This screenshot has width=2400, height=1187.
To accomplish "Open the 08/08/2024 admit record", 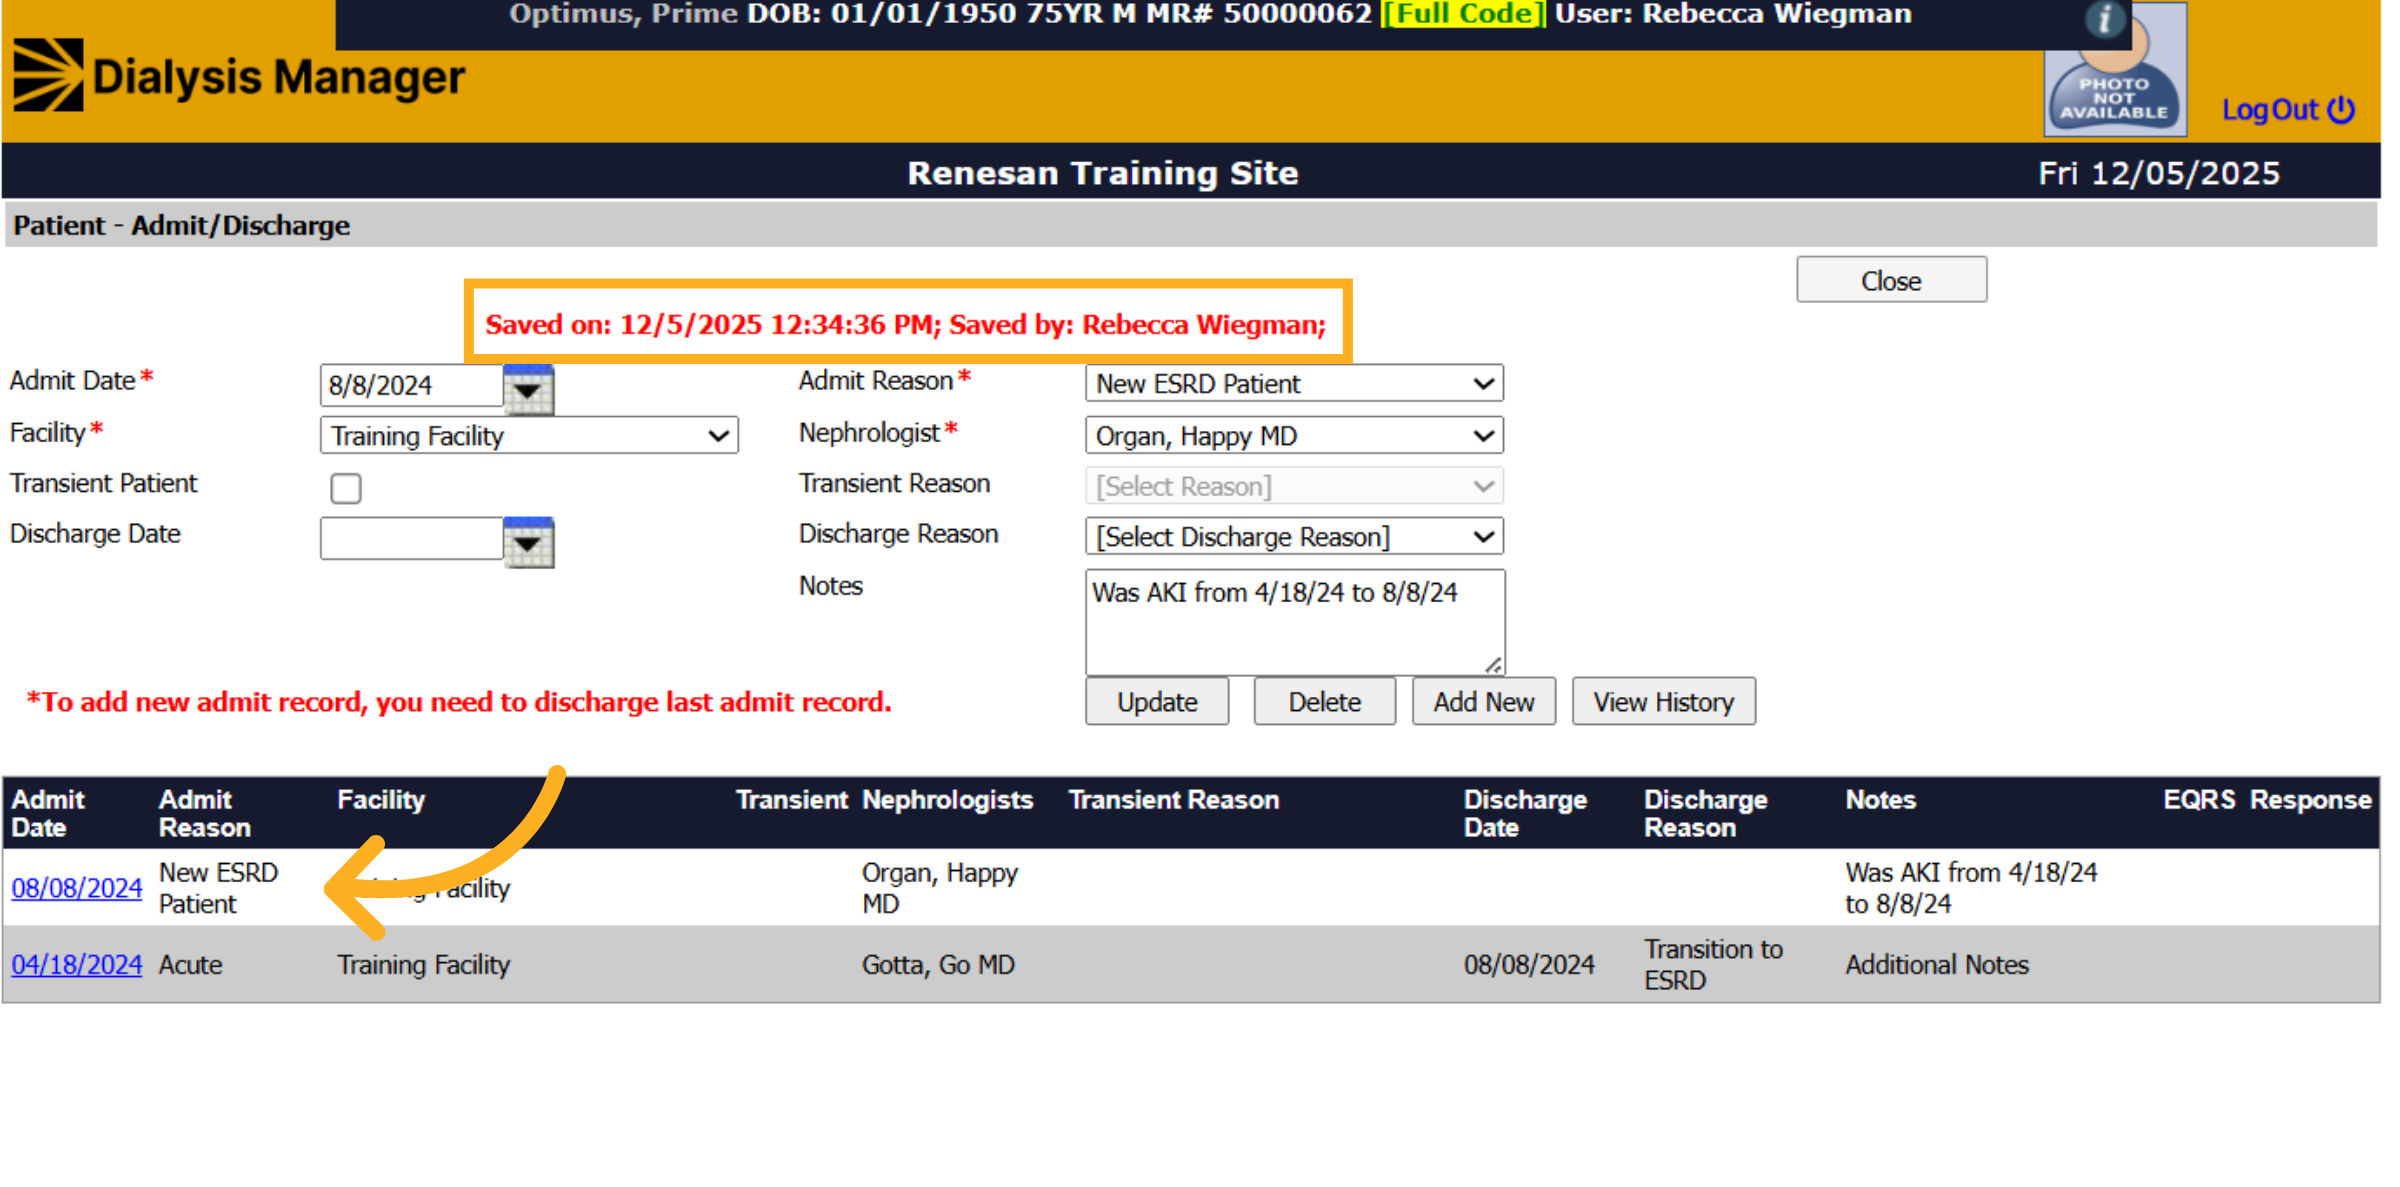I will click(77, 888).
